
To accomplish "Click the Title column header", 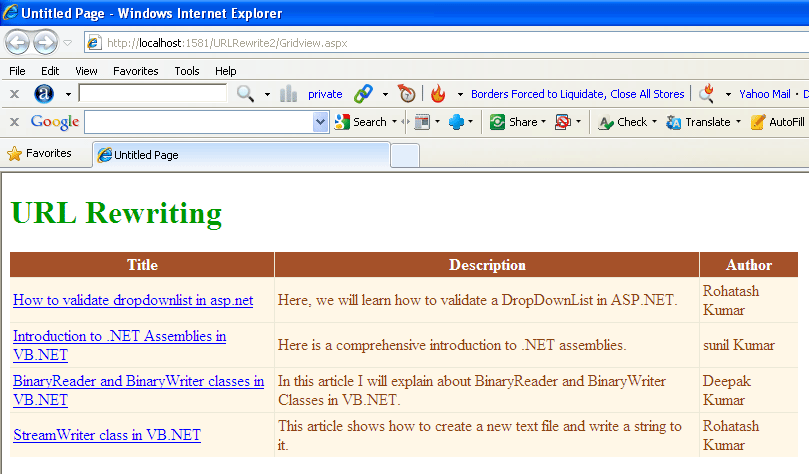I will click(142, 265).
